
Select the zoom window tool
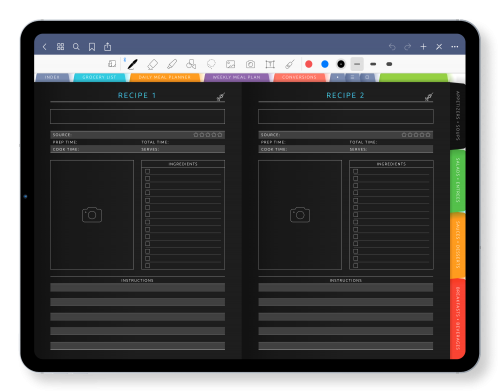click(112, 64)
